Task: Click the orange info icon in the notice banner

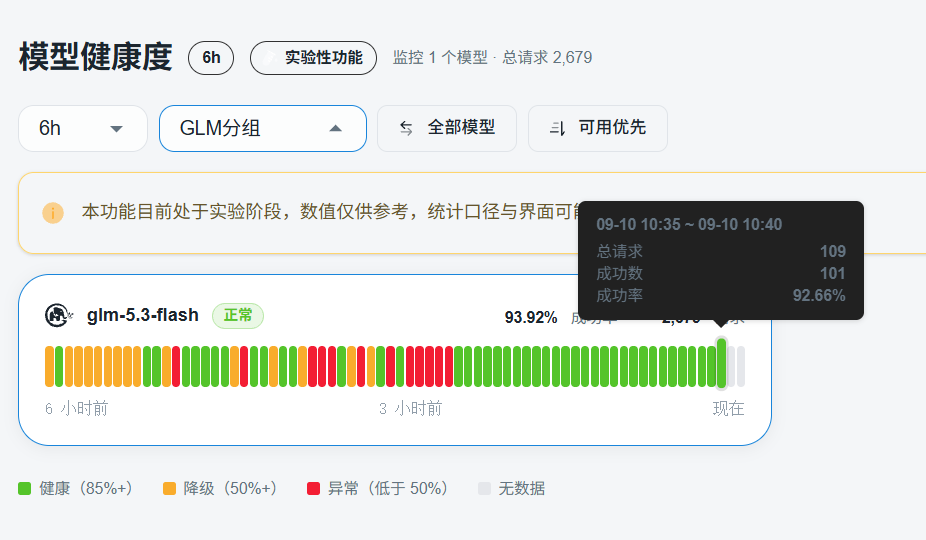Action: tap(53, 213)
